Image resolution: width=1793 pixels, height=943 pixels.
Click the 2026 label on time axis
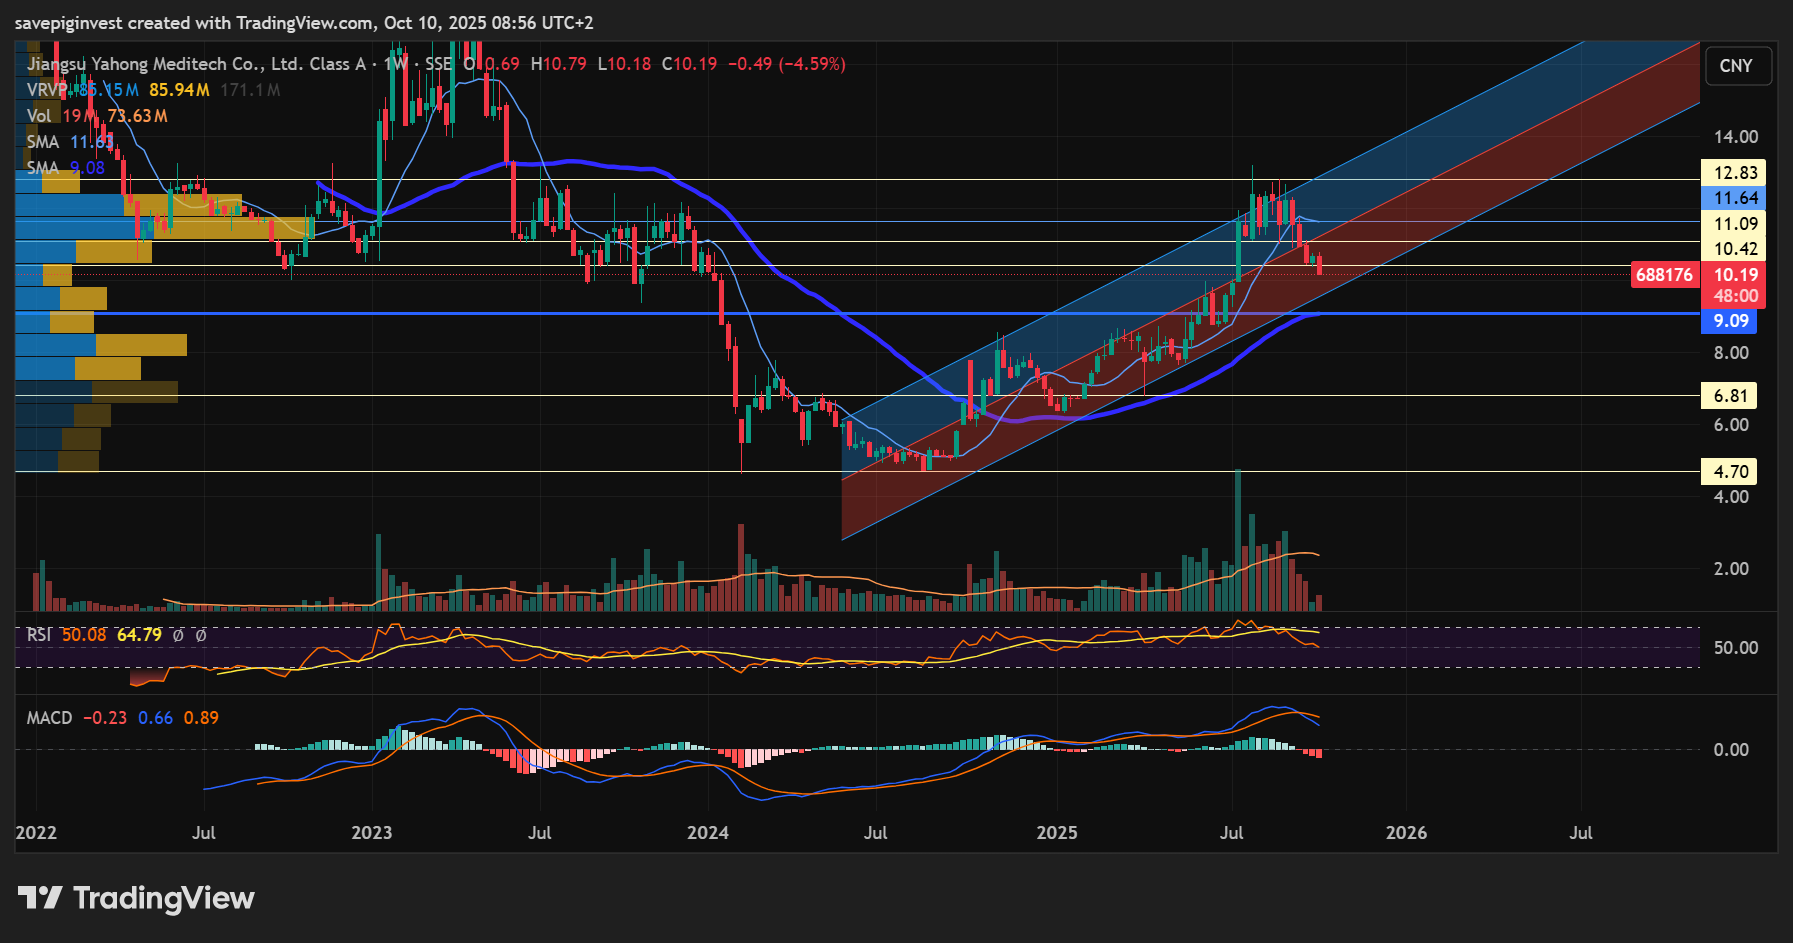point(1406,833)
